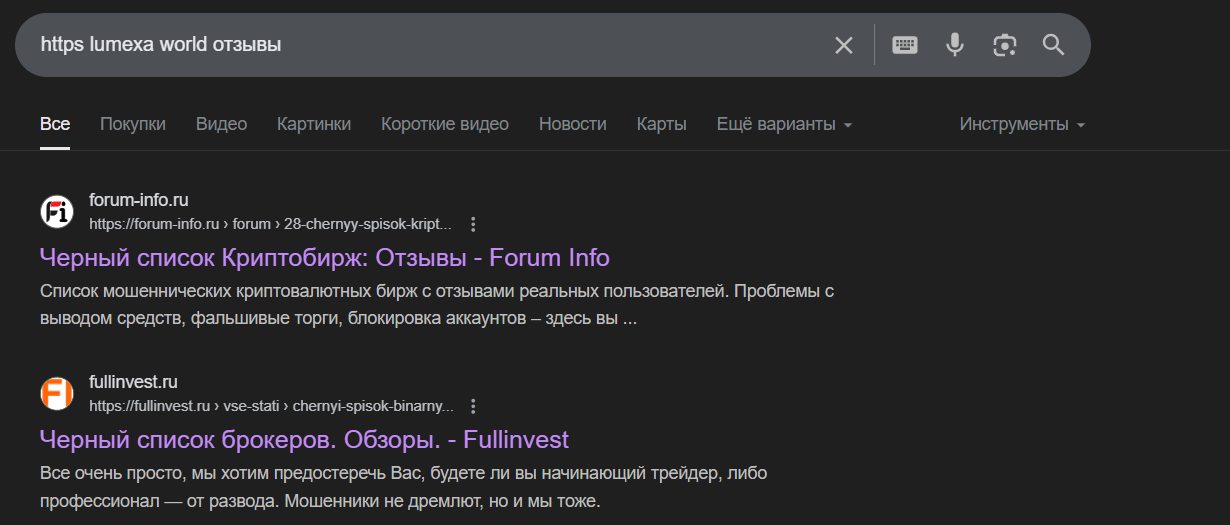Clear the search query with X icon

(844, 45)
